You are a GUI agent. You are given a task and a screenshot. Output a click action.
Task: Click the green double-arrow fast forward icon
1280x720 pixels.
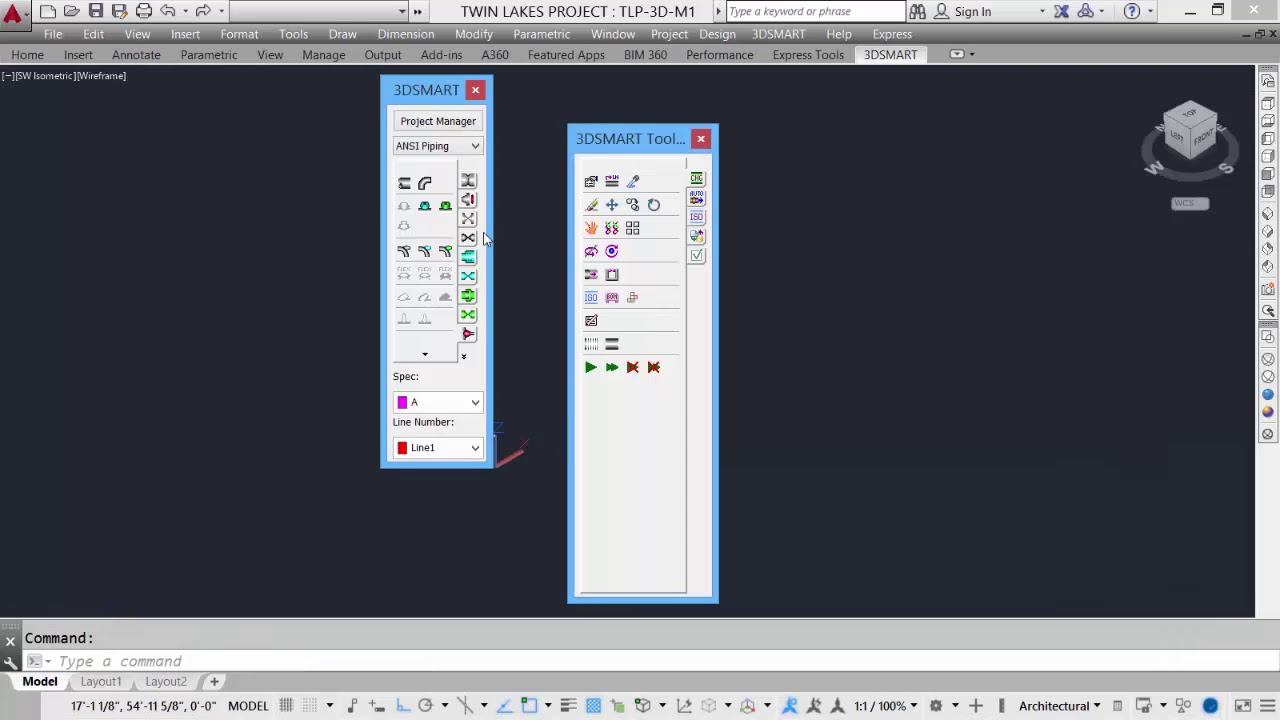point(612,367)
